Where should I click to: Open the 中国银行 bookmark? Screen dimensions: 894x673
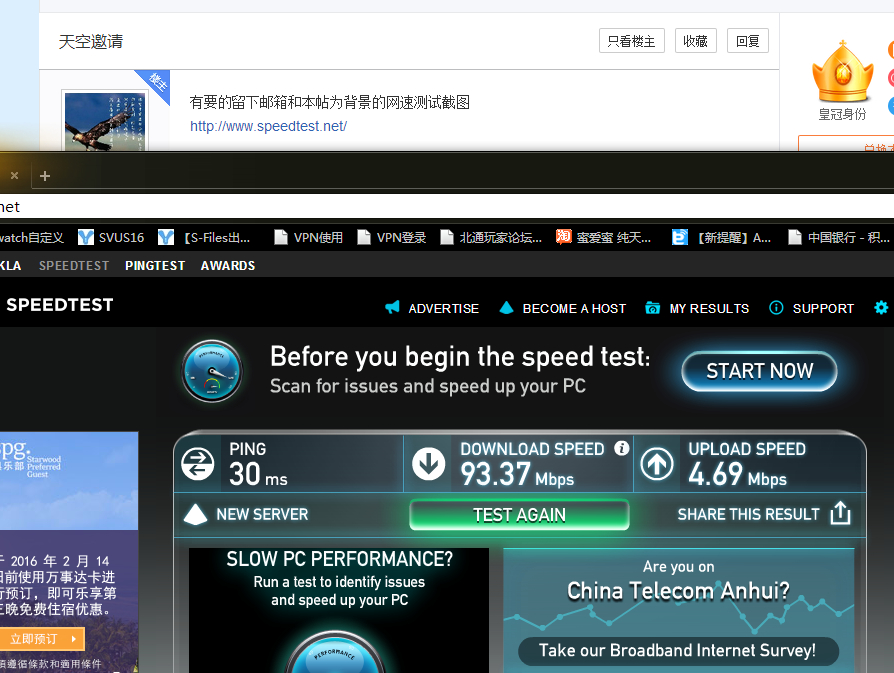(x=839, y=237)
